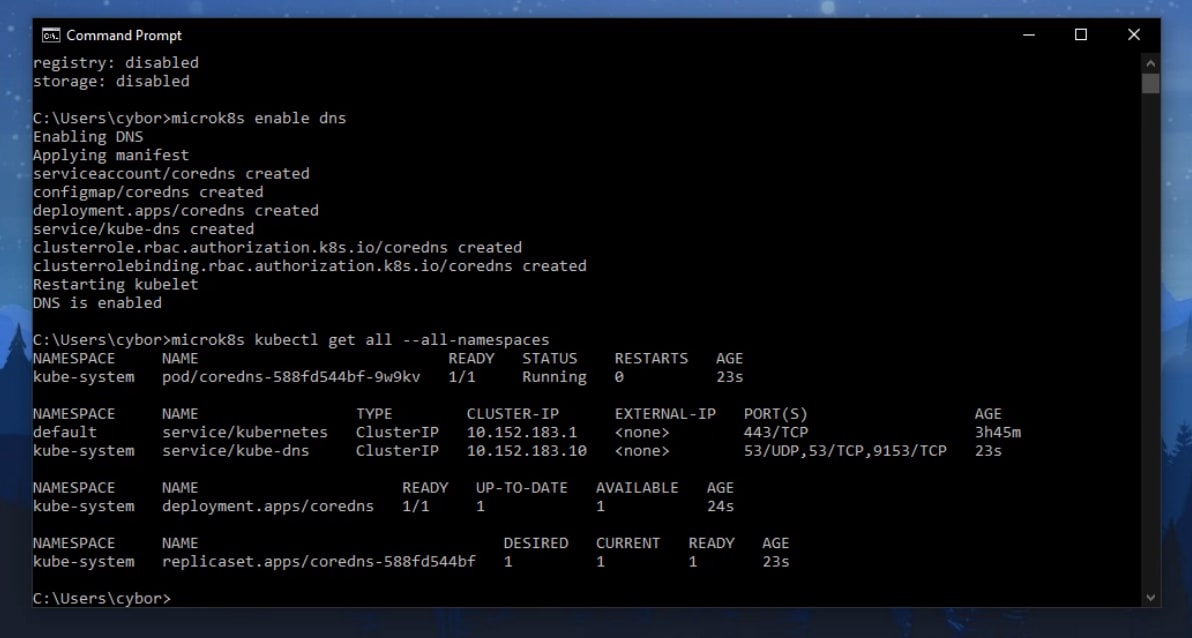Click the 'DESIRED' column header
Image resolution: width=1192 pixels, height=638 pixels.
(x=536, y=543)
